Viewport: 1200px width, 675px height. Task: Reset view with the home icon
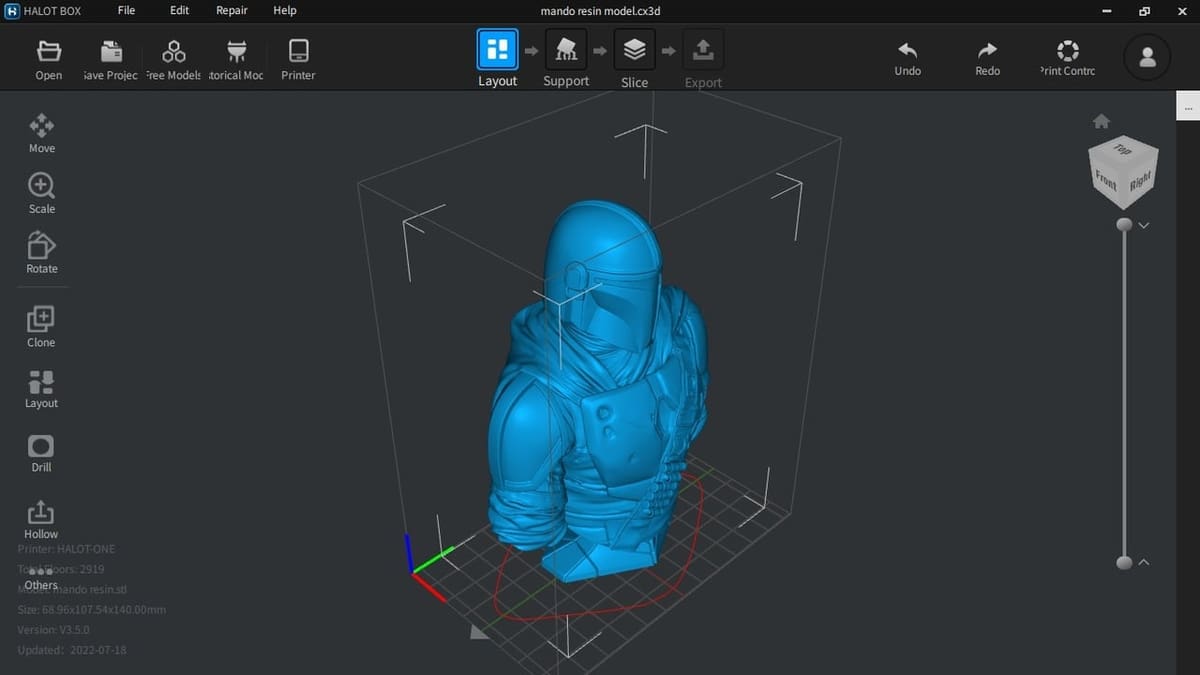(1101, 121)
